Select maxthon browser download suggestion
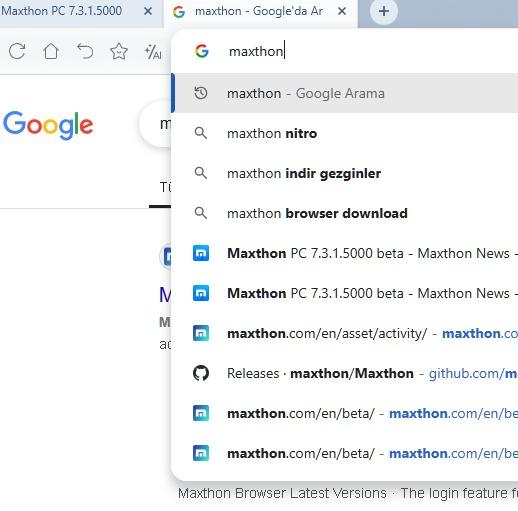Viewport: 518px width, 511px height. click(346, 213)
